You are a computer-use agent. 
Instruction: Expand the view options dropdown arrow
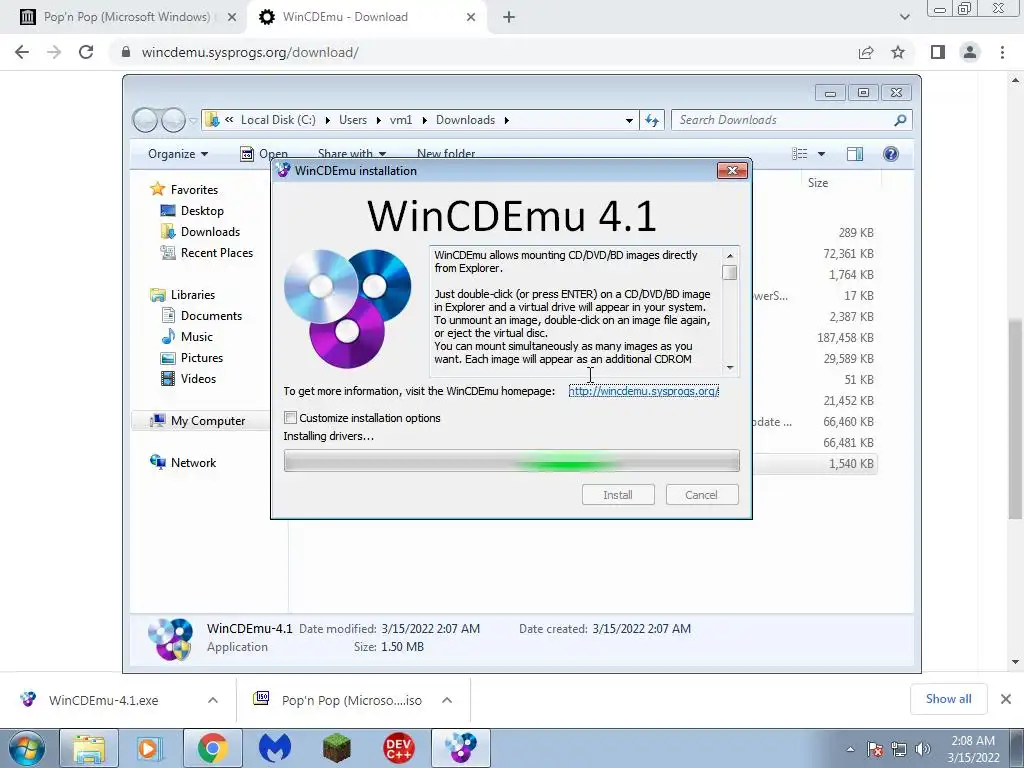(822, 154)
